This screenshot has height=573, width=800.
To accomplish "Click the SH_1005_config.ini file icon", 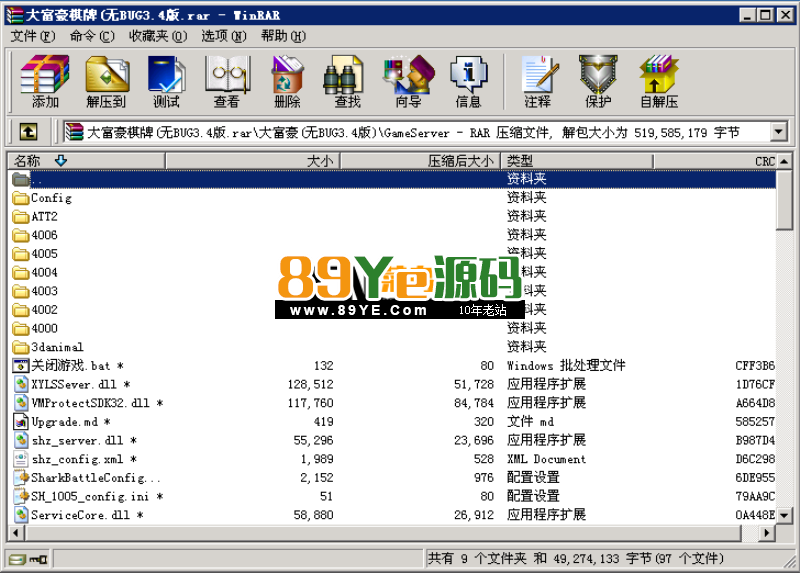I will point(21,496).
